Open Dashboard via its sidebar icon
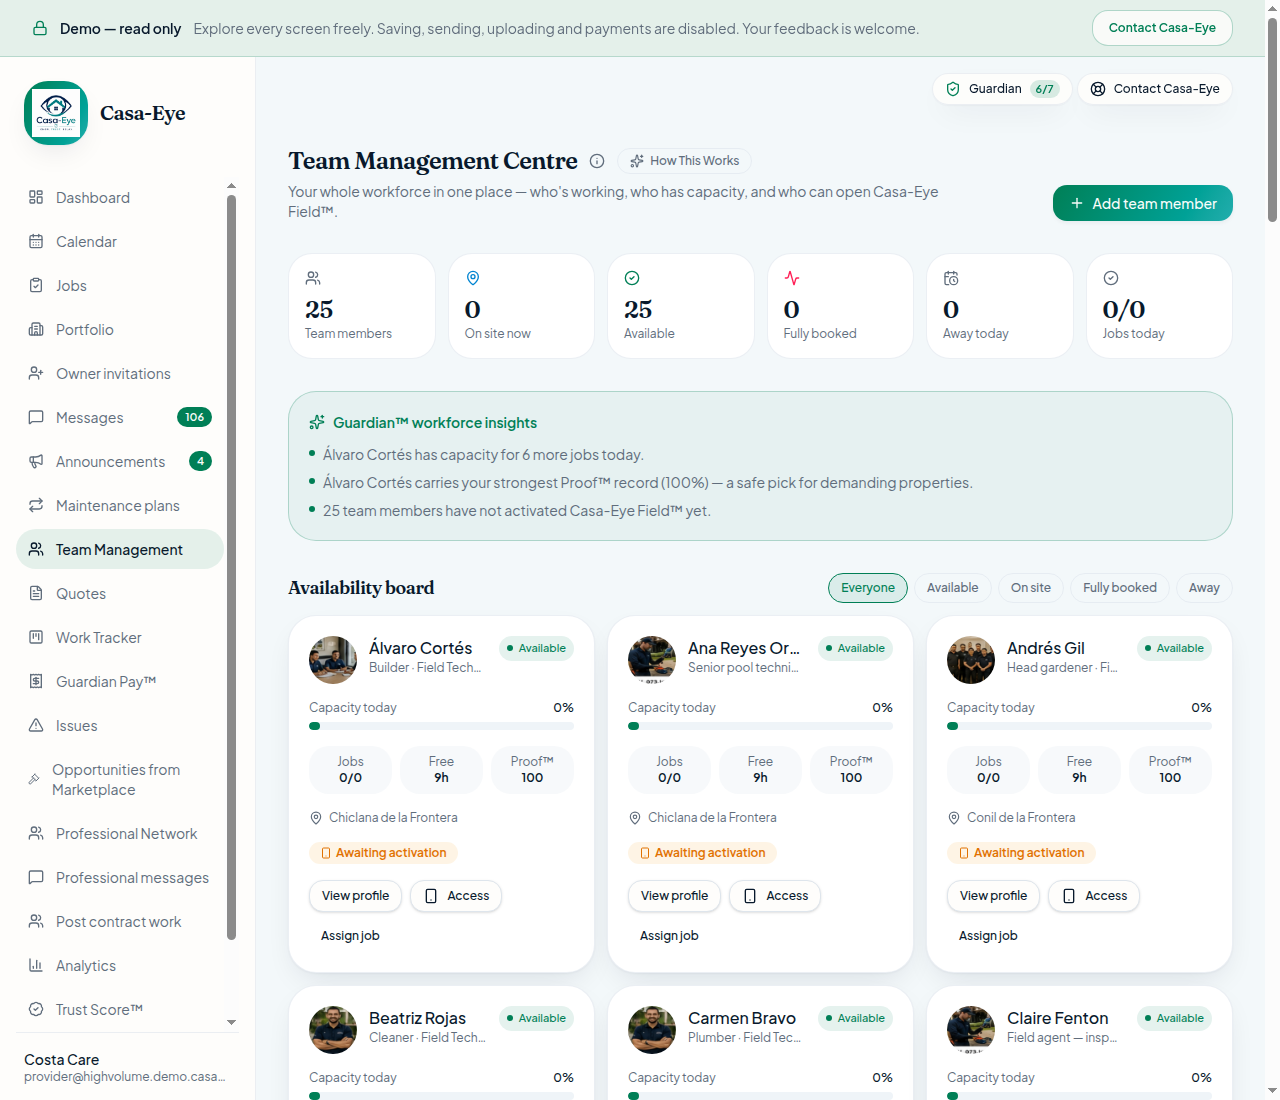This screenshot has width=1280, height=1100. pos(36,197)
